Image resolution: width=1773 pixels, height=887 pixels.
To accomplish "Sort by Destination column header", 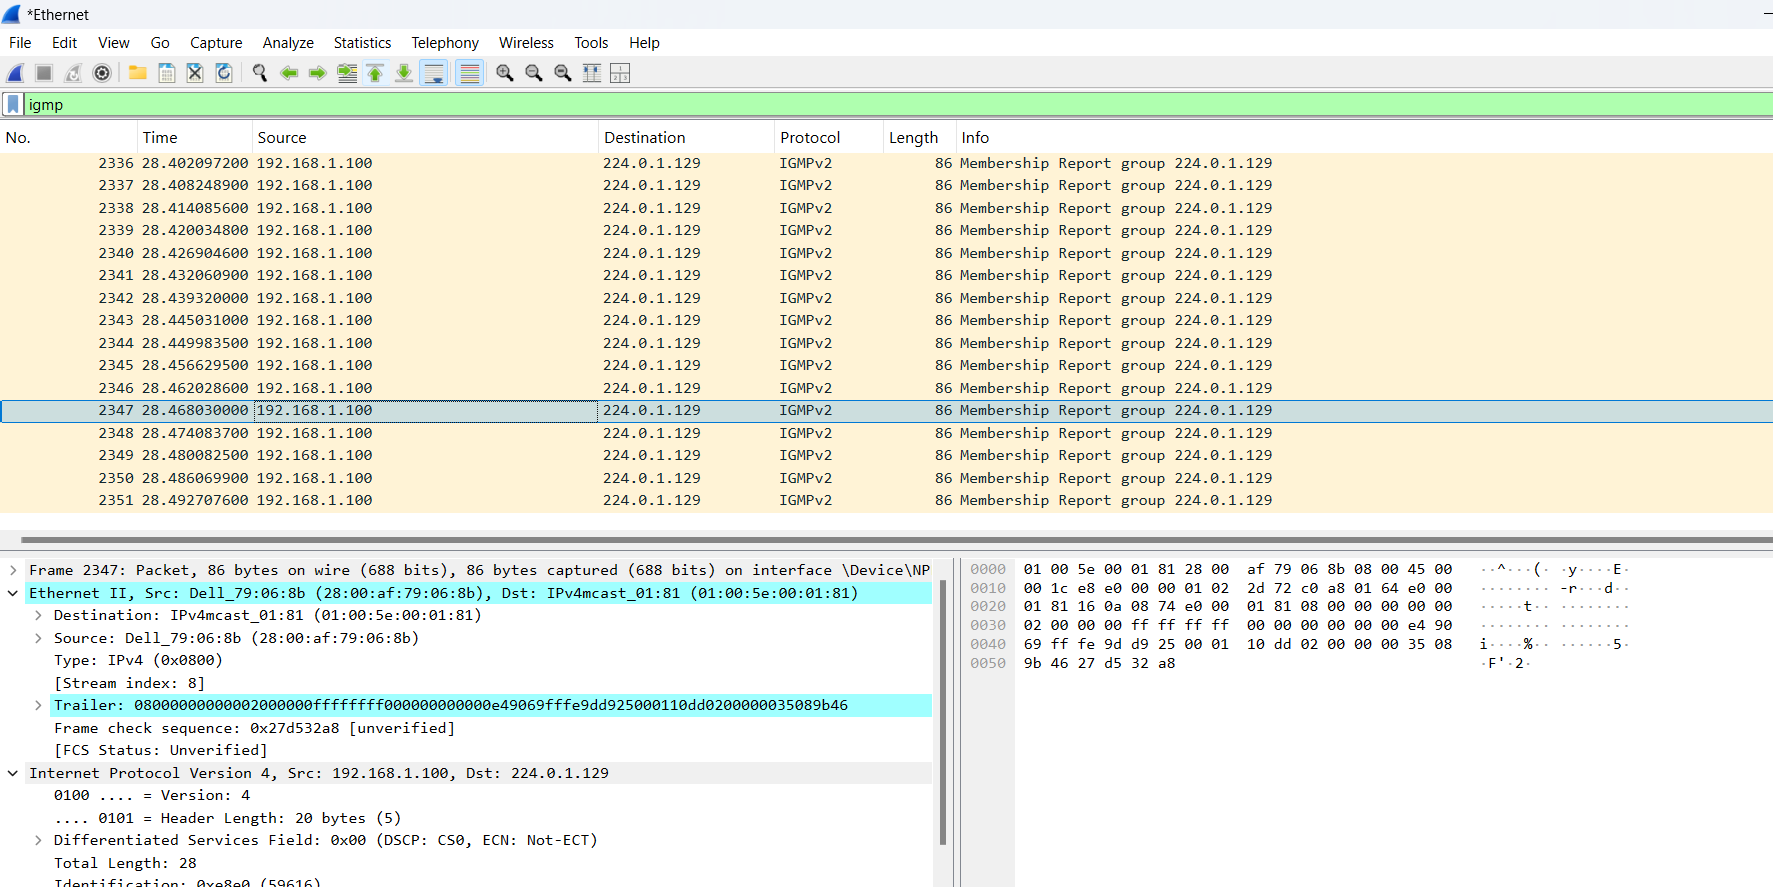I will click(687, 138).
